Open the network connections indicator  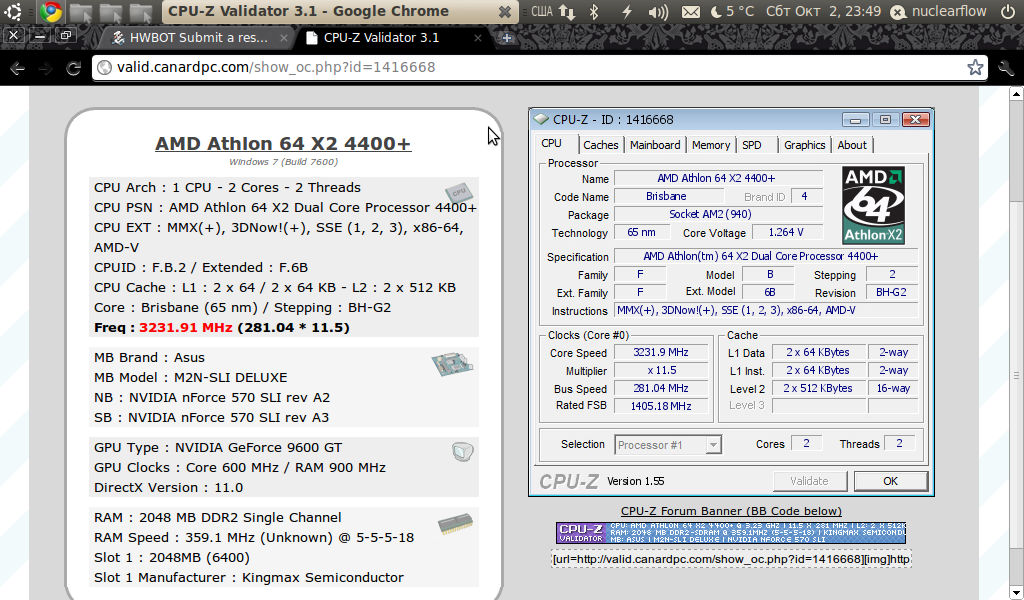point(567,12)
